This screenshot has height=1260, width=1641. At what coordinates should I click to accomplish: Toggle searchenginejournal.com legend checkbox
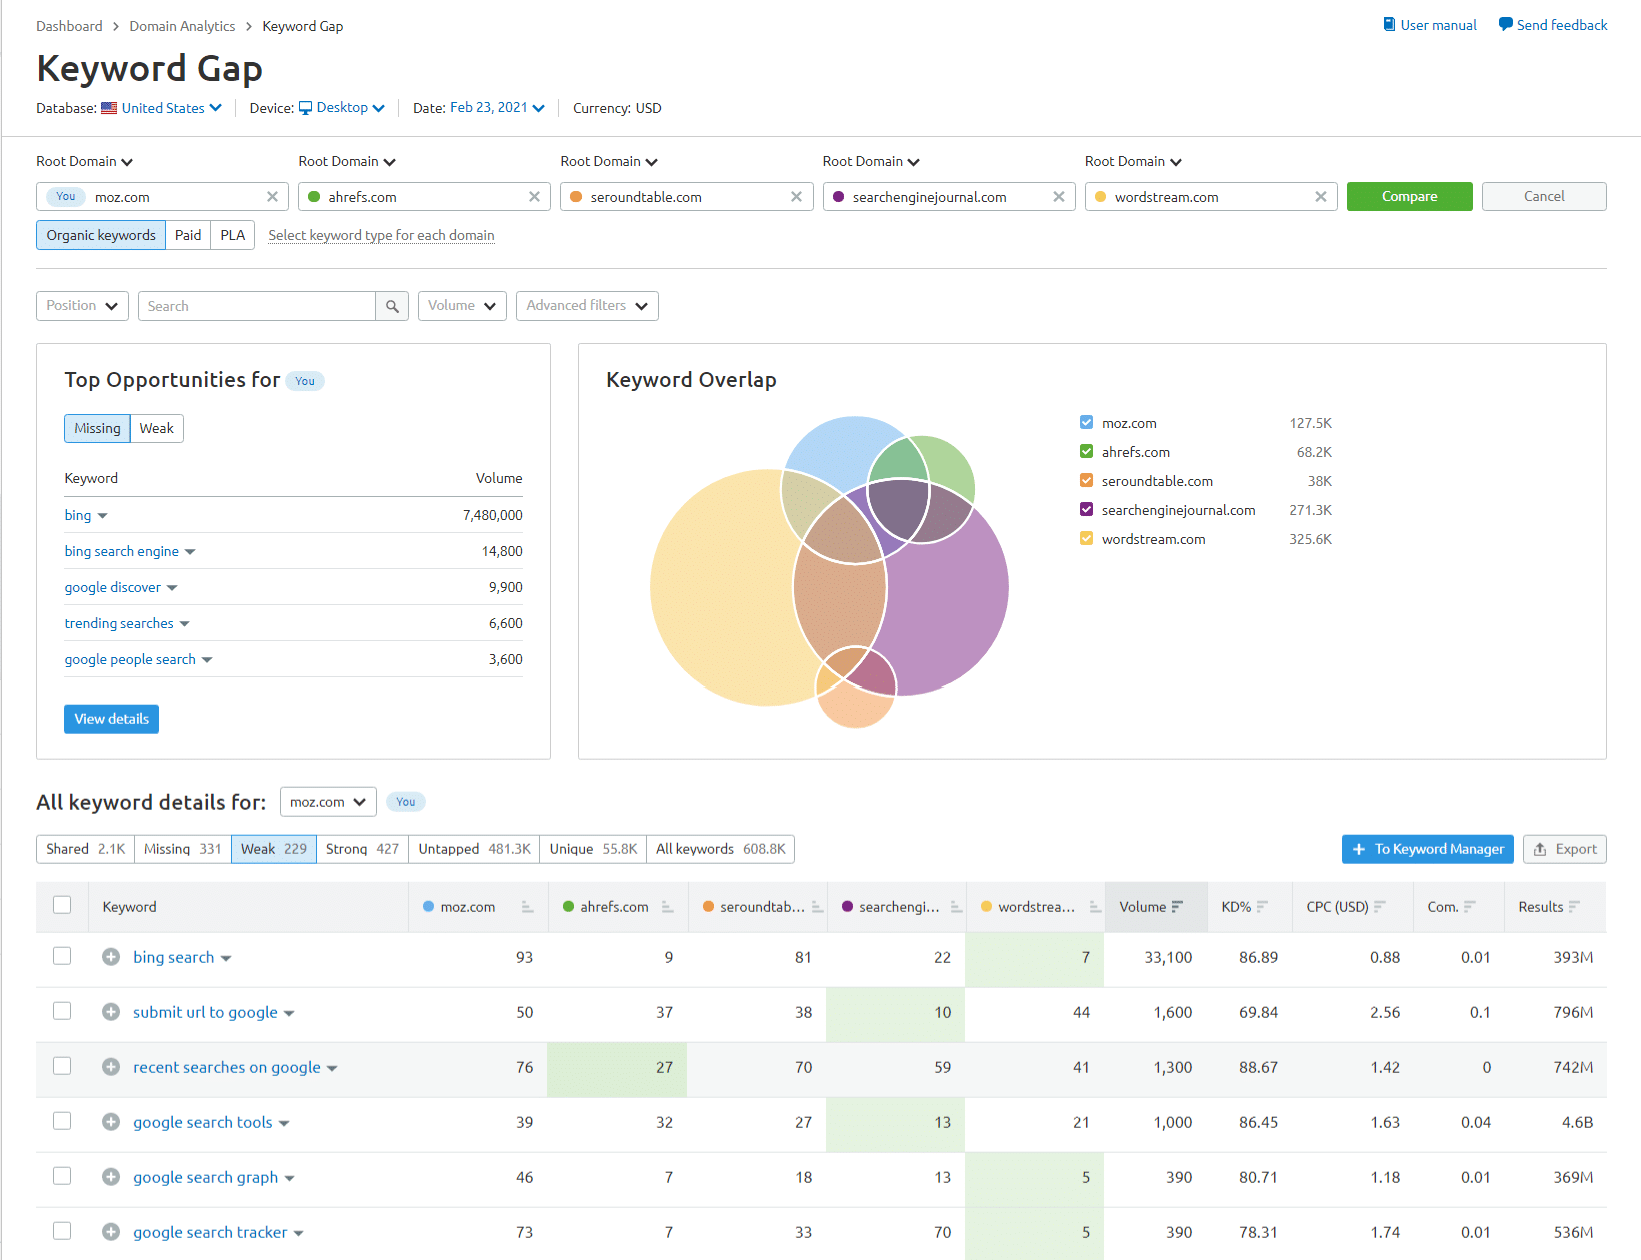(1086, 510)
